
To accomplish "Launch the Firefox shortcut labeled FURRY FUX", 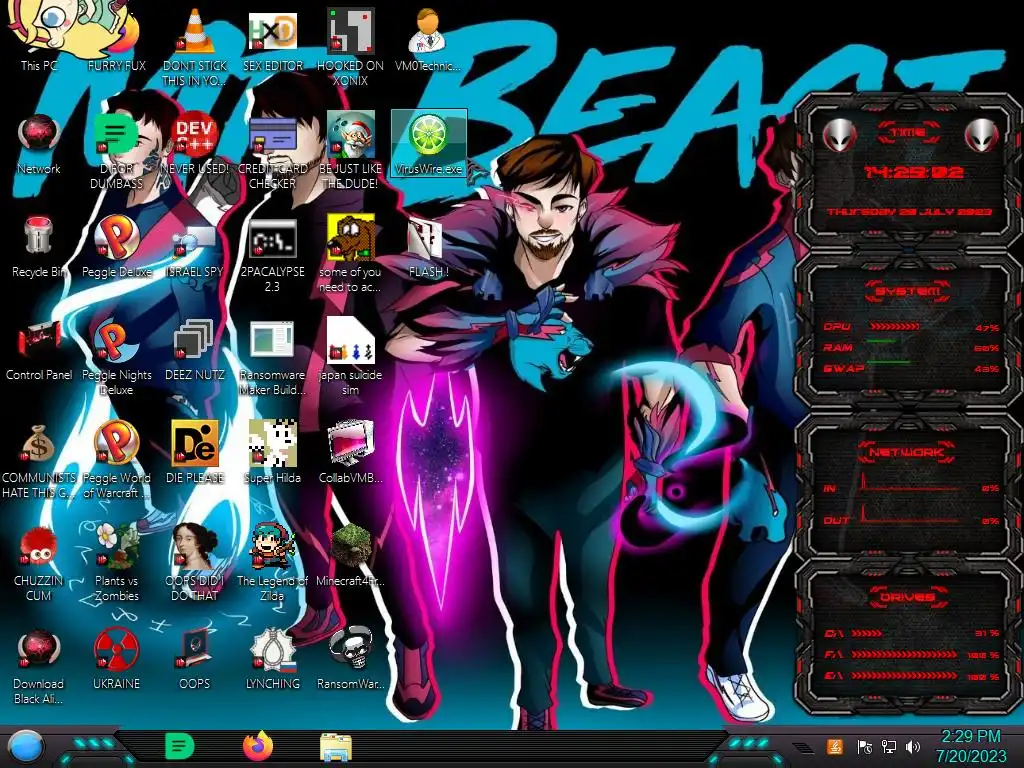I will 116,36.
